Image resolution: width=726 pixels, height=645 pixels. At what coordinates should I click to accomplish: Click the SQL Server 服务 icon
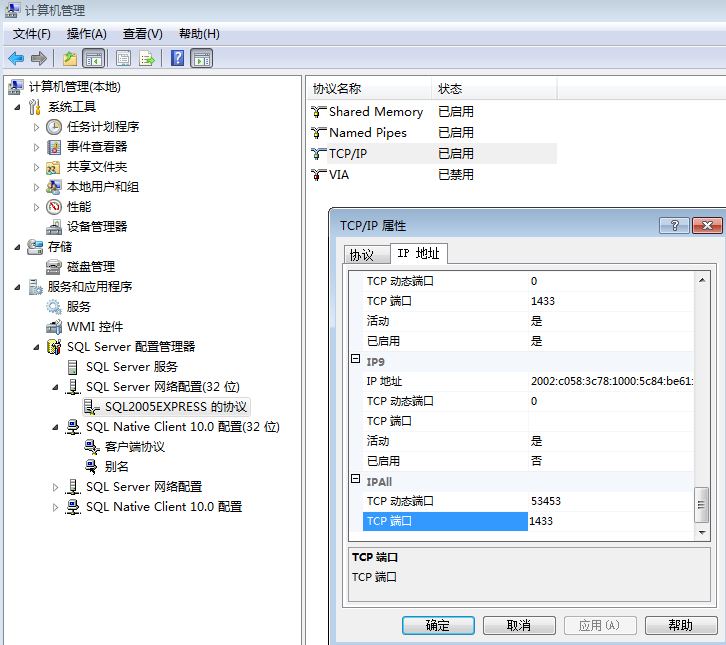73,367
